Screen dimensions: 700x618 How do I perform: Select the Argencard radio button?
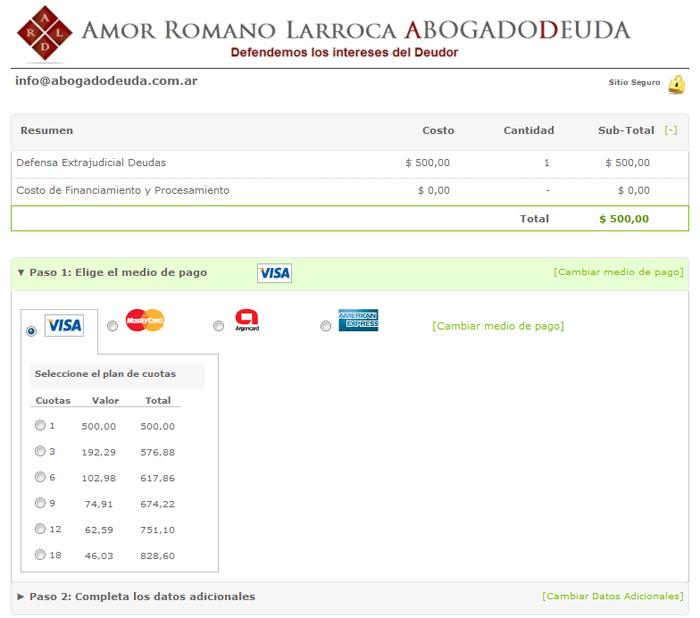(218, 326)
